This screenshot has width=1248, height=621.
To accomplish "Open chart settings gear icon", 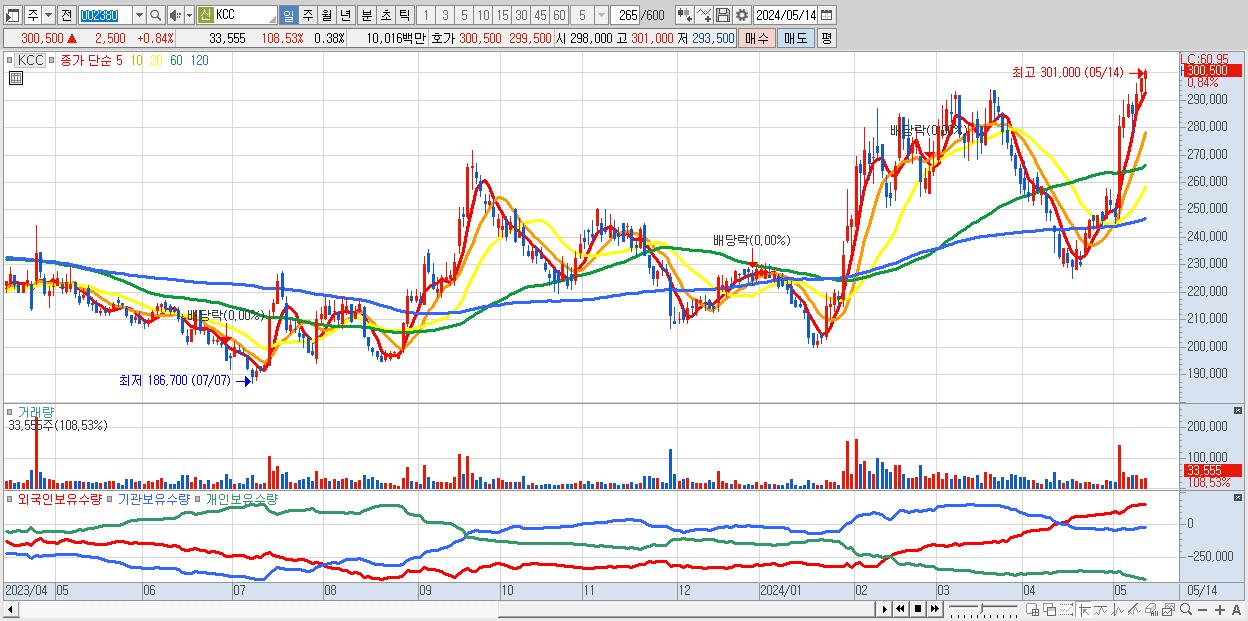I will pyautogui.click(x=742, y=15).
